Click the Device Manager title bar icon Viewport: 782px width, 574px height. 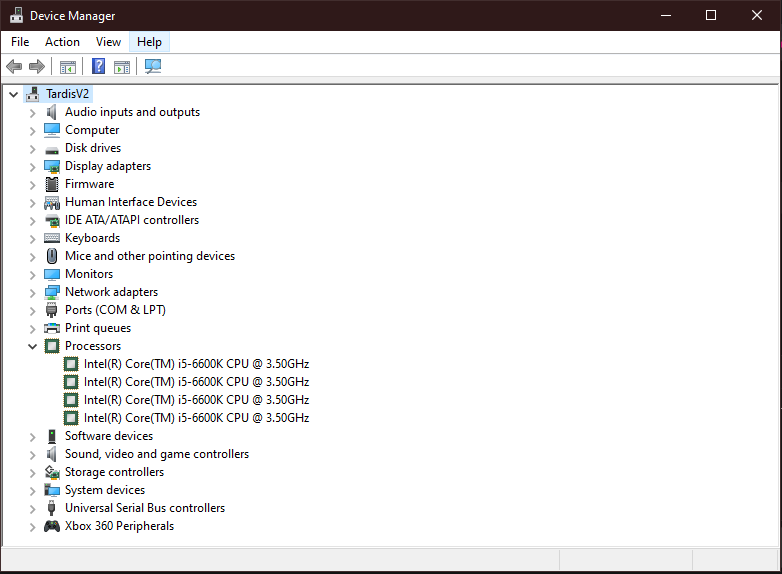pyautogui.click(x=16, y=15)
